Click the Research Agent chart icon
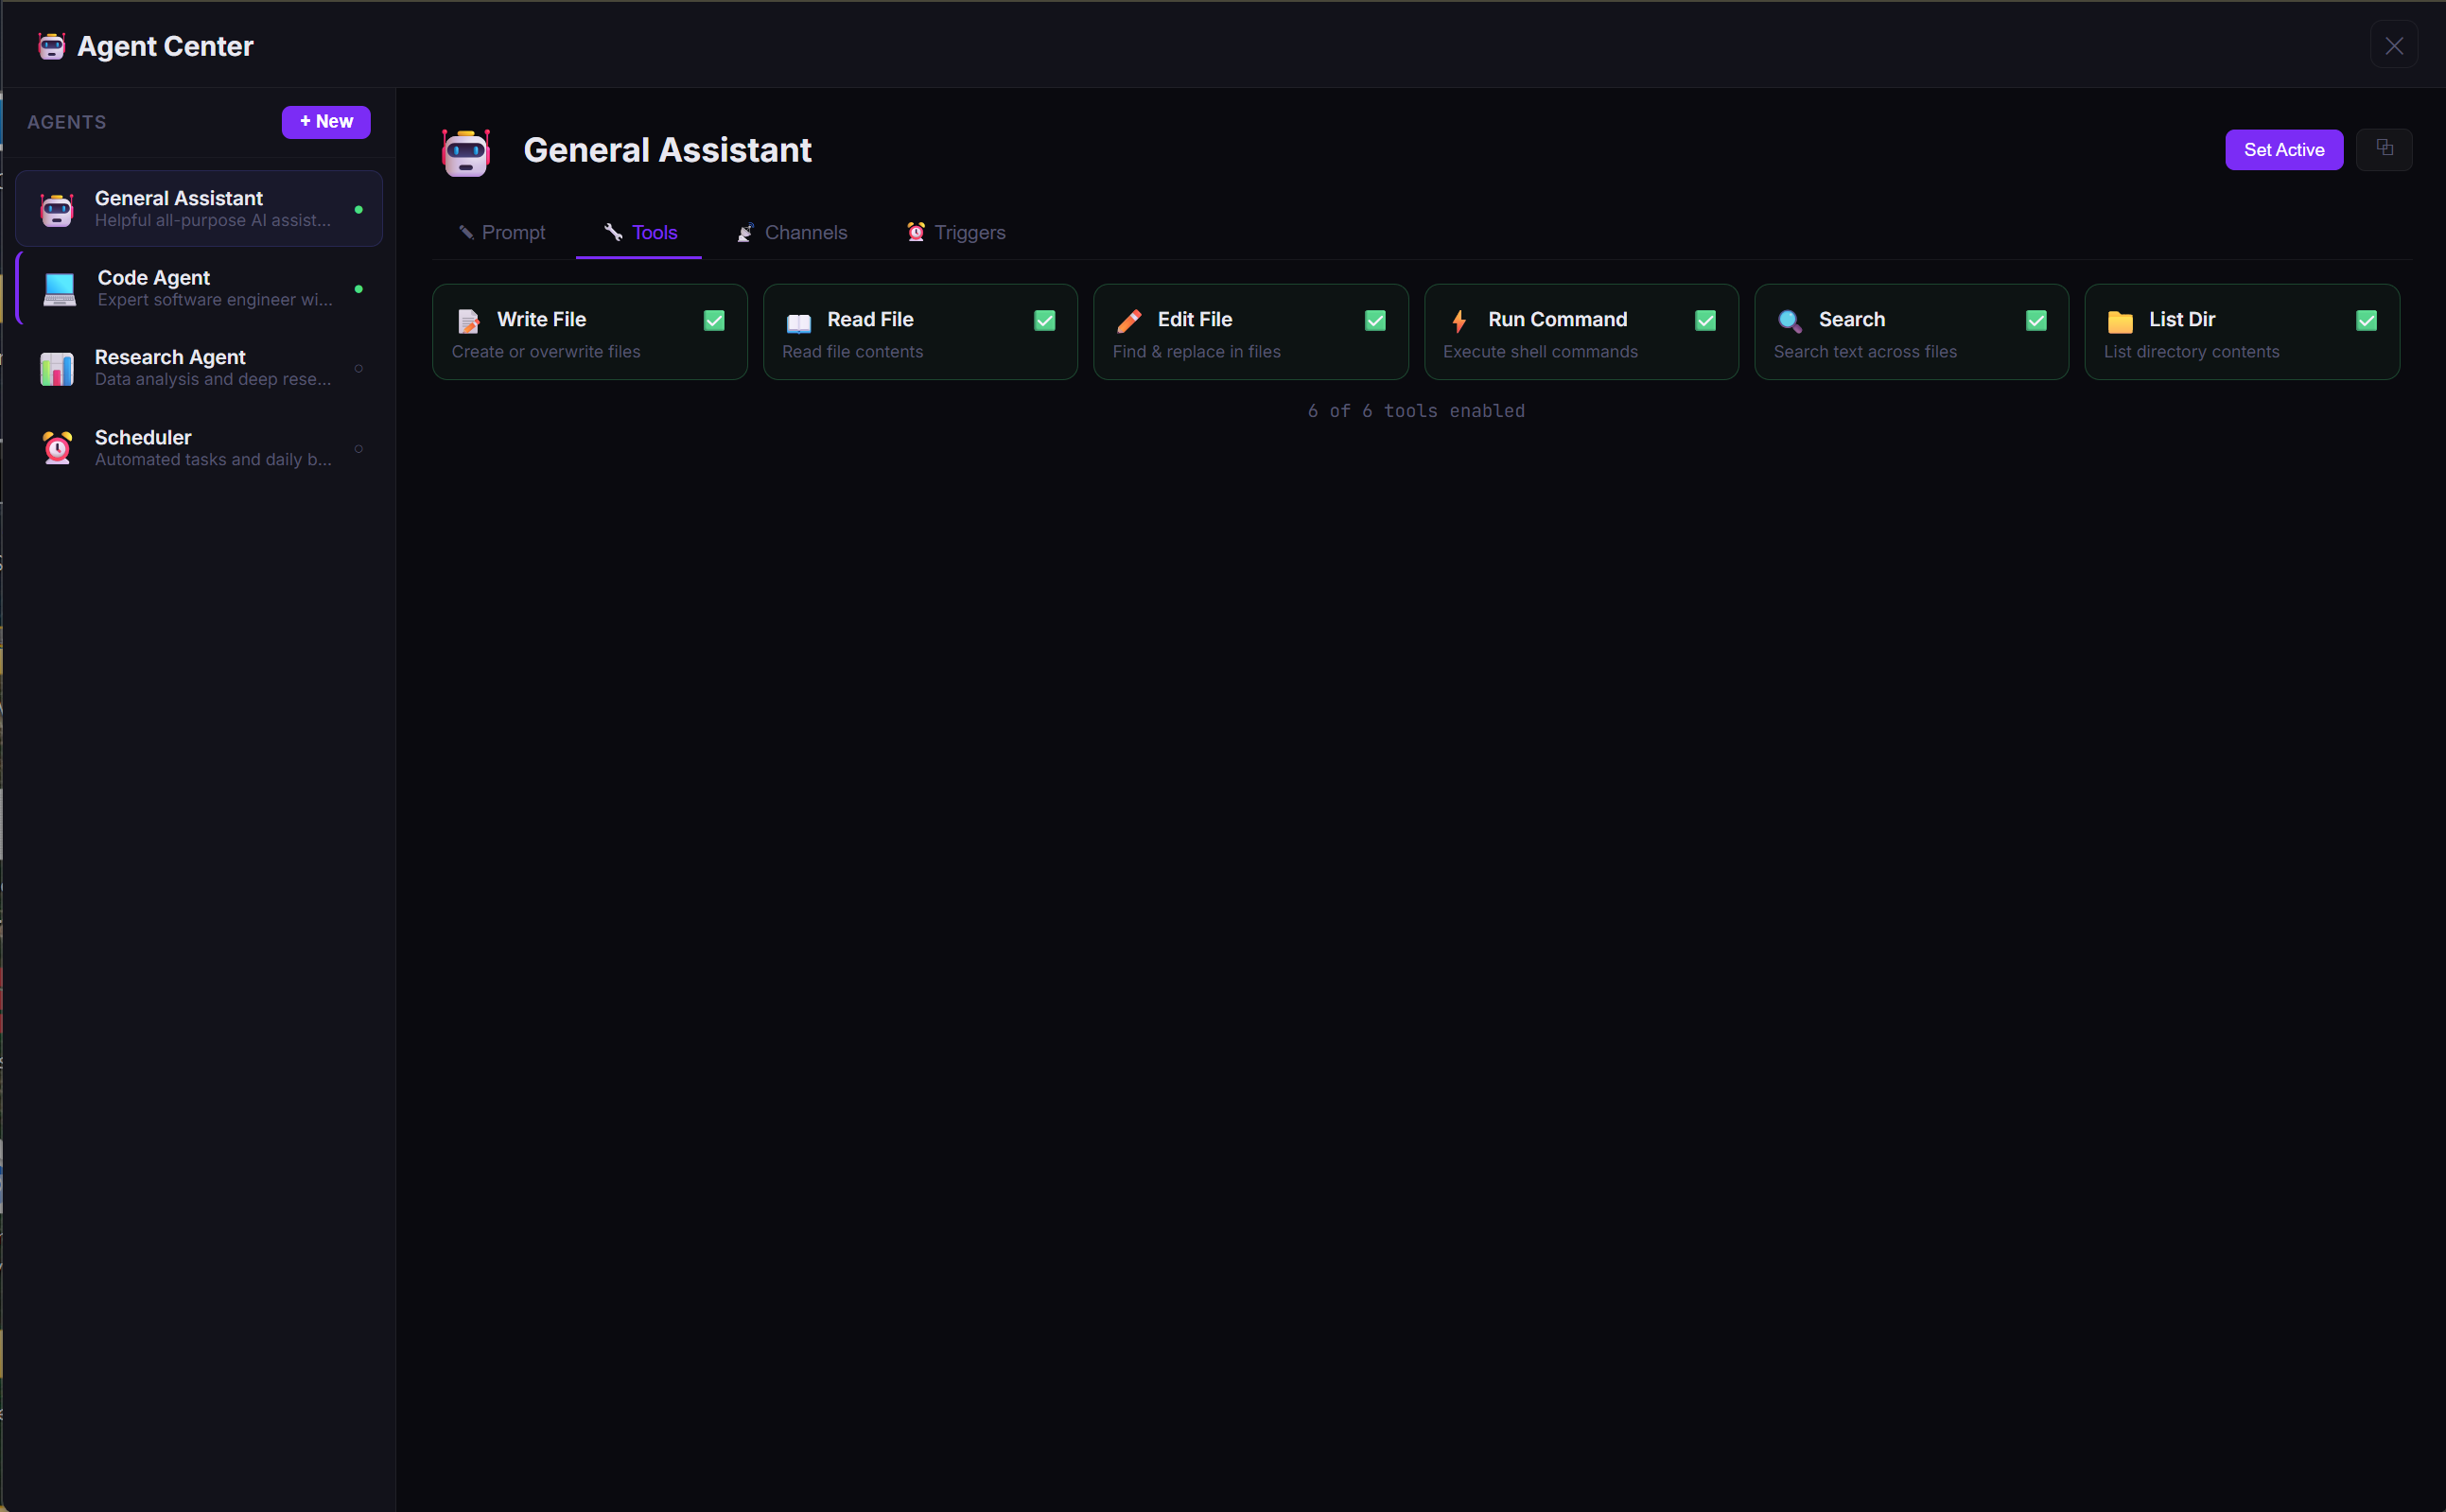The image size is (2446, 1512). tap(57, 368)
